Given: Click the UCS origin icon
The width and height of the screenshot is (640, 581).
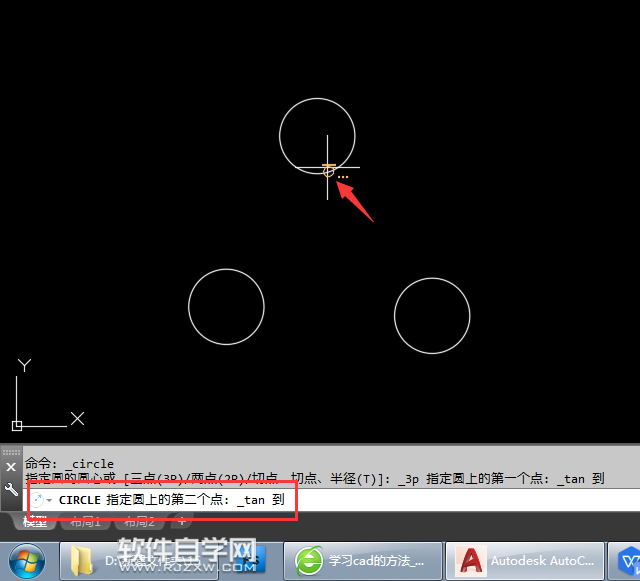Looking at the screenshot, I should (x=17, y=426).
